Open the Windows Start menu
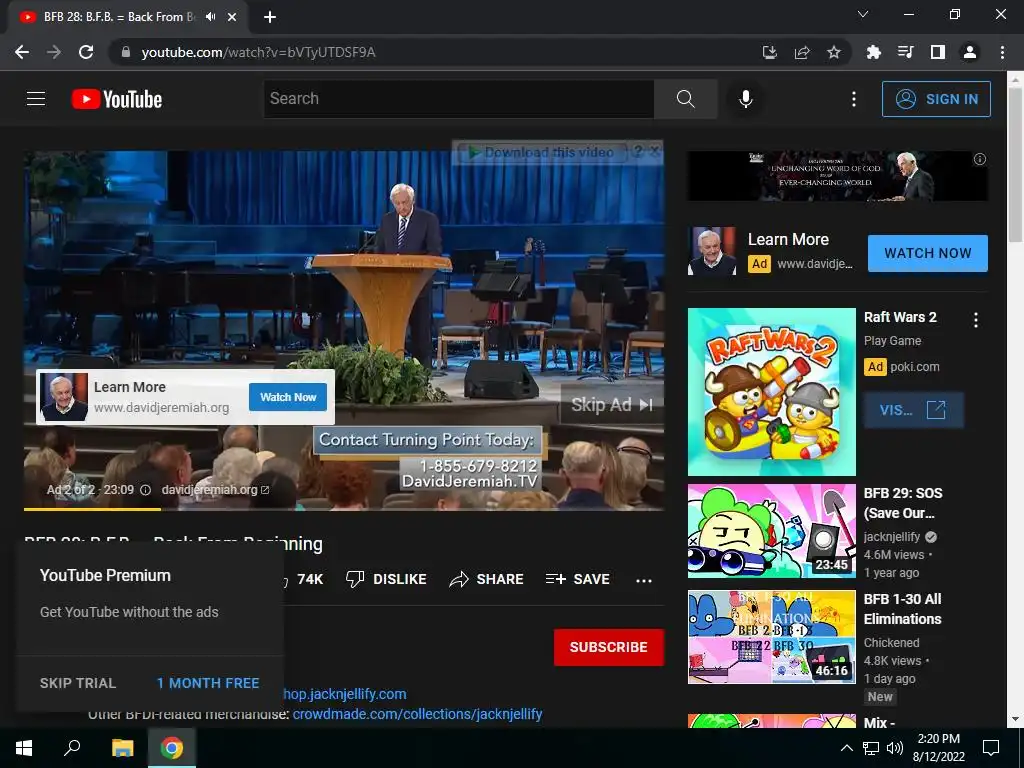Screen dimensions: 1024x768 tap(24, 748)
